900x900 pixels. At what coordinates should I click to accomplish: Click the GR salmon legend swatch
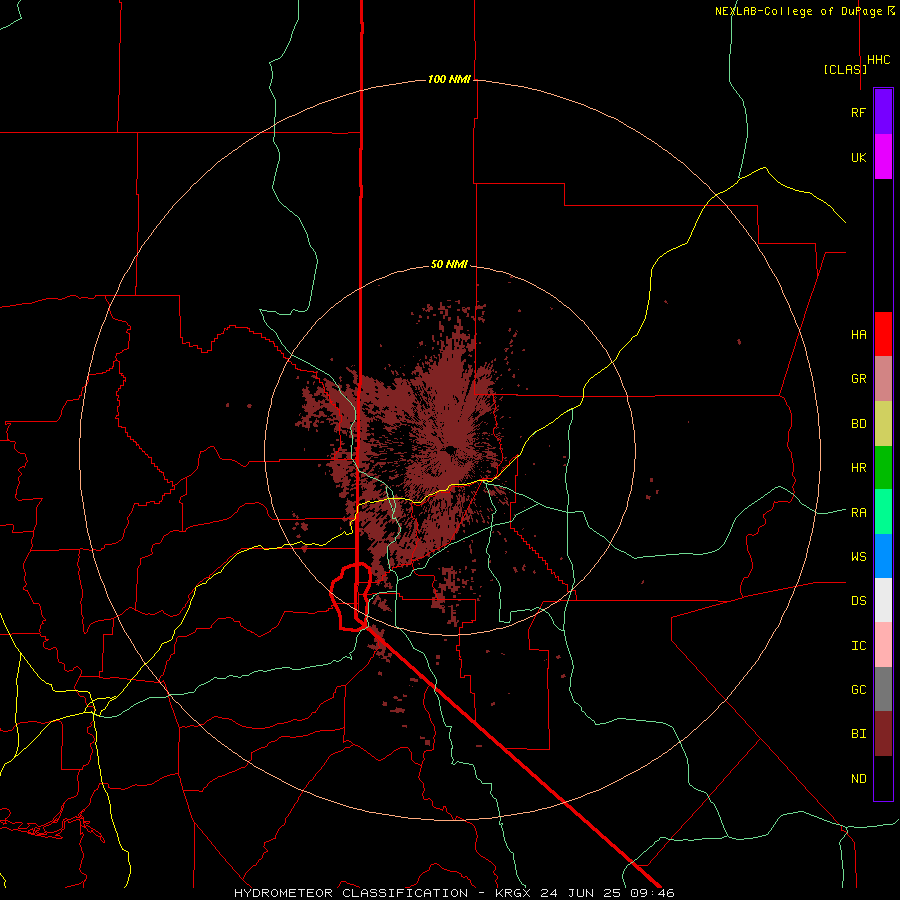(x=883, y=379)
